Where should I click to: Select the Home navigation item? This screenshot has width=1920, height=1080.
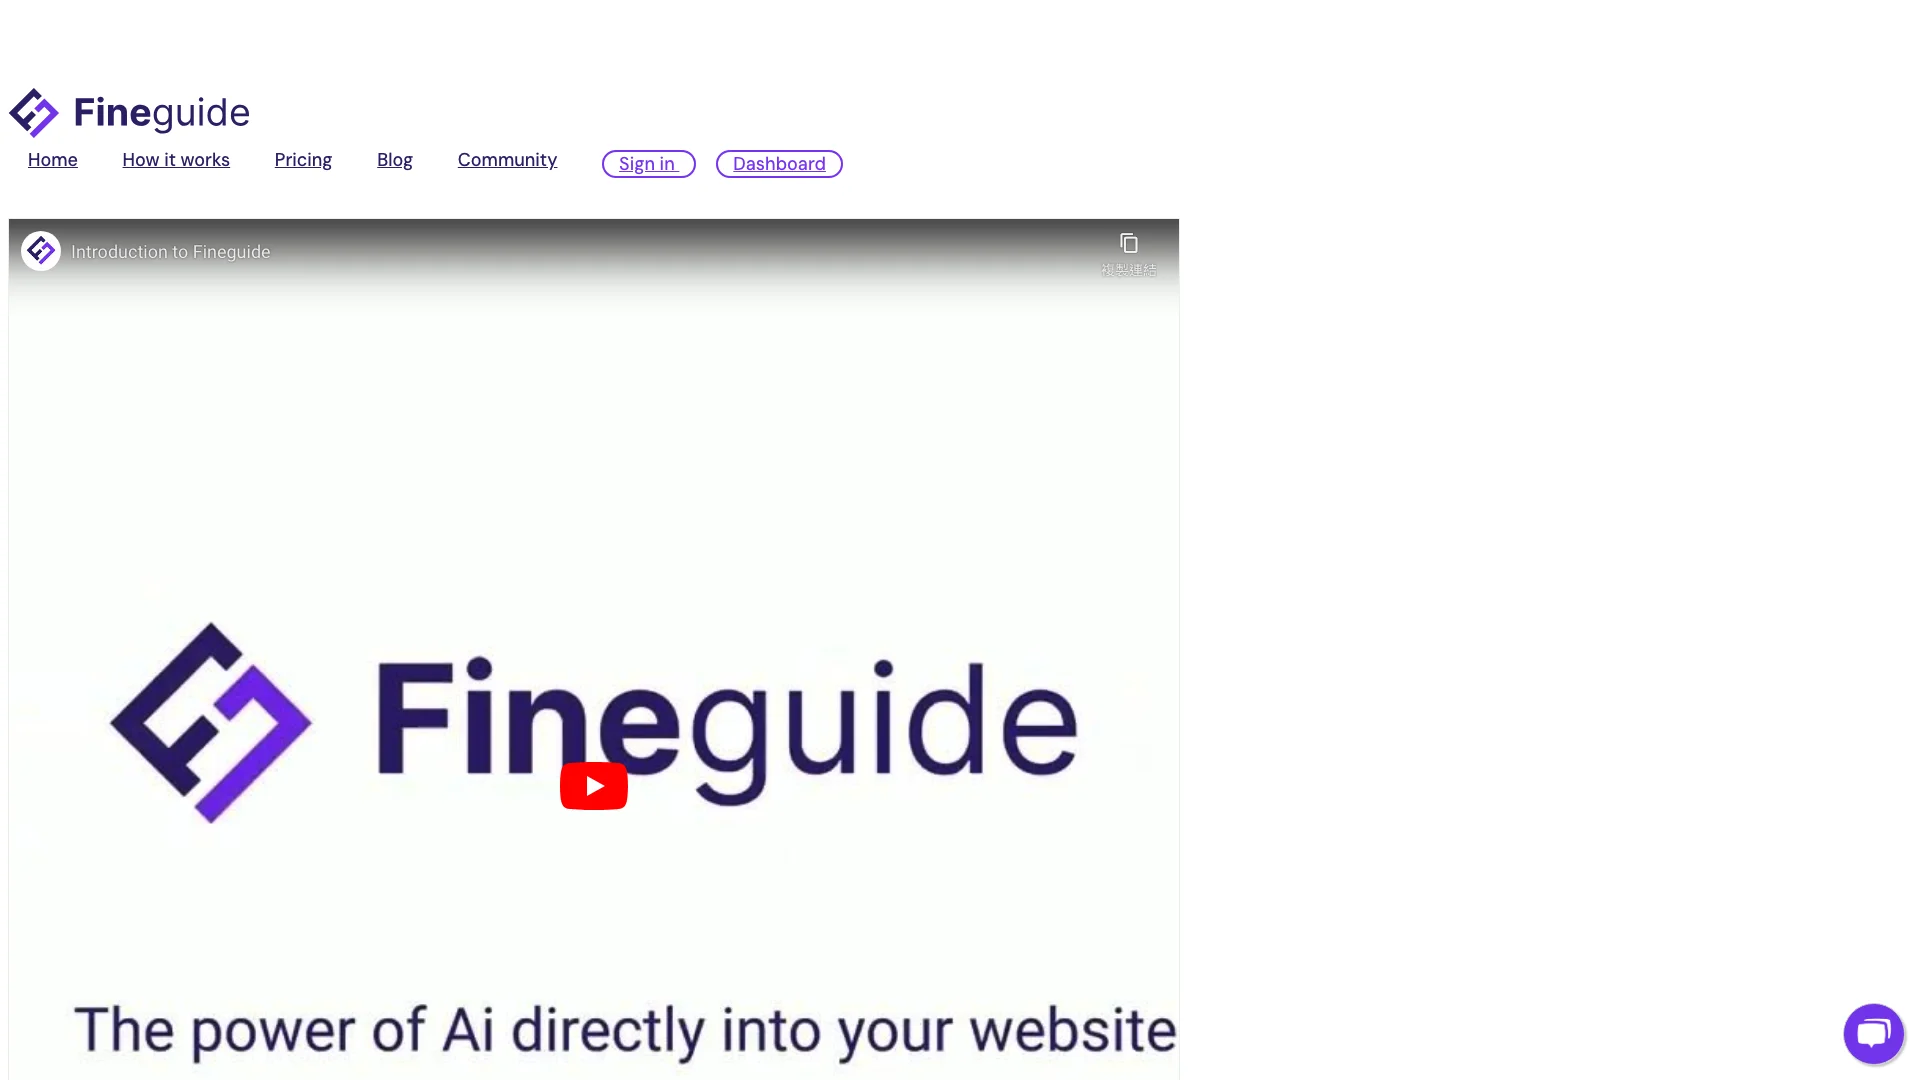[51, 160]
